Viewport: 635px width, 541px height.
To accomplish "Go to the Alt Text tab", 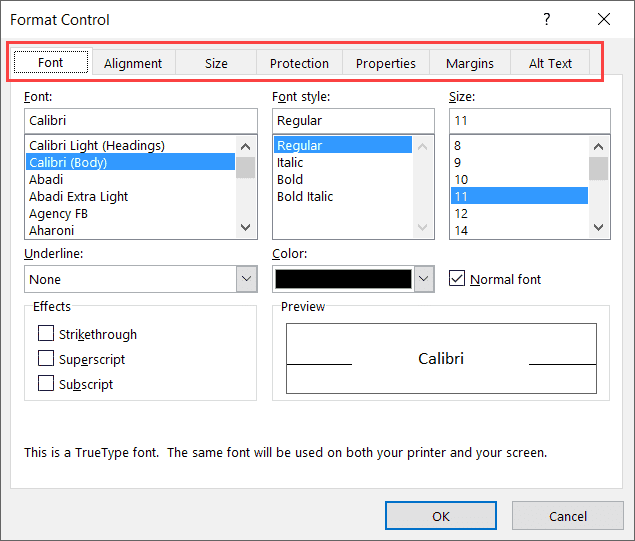I will [x=550, y=63].
